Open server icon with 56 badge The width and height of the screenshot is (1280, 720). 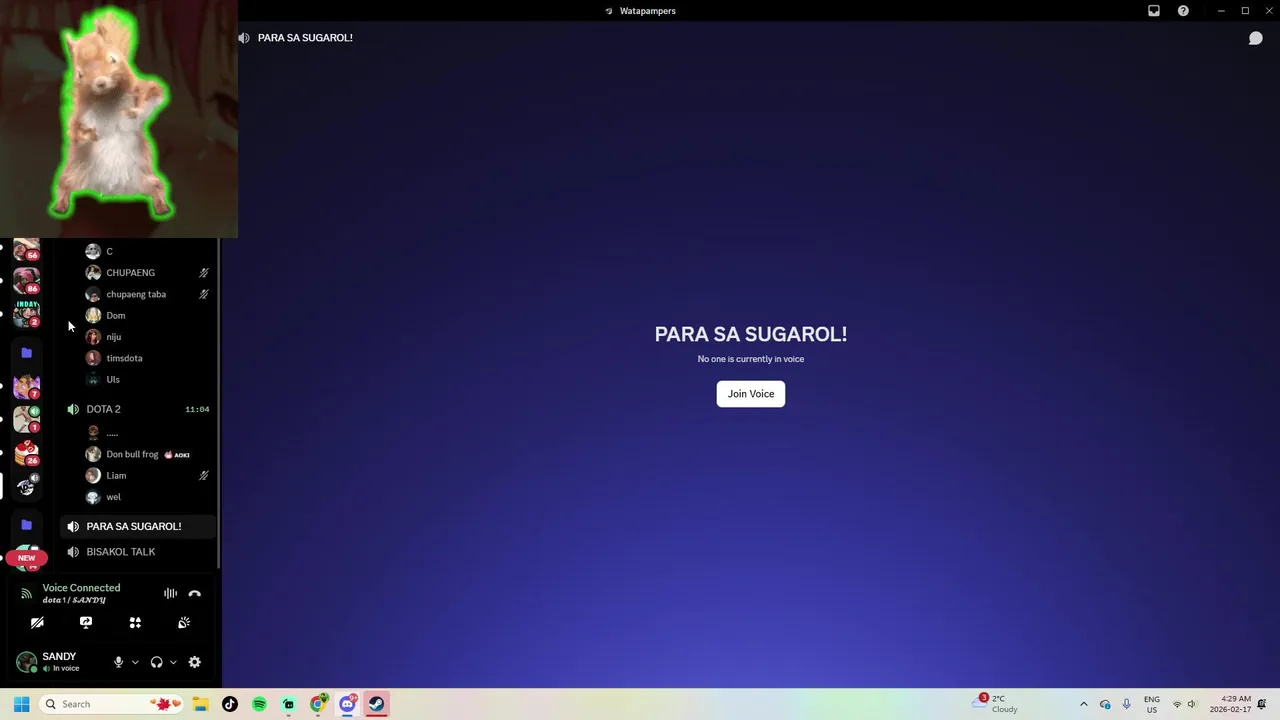[x=26, y=248]
